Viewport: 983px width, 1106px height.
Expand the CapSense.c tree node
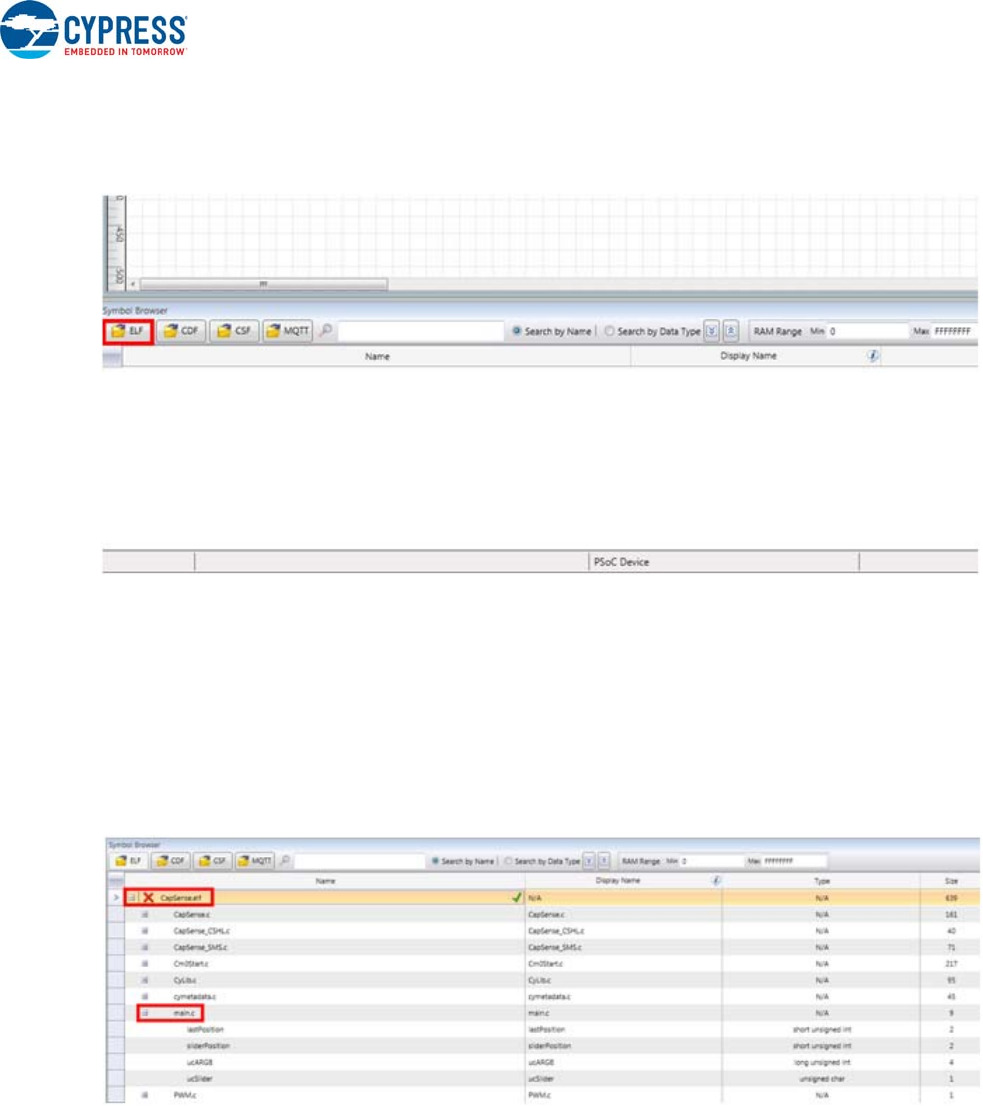(145, 914)
